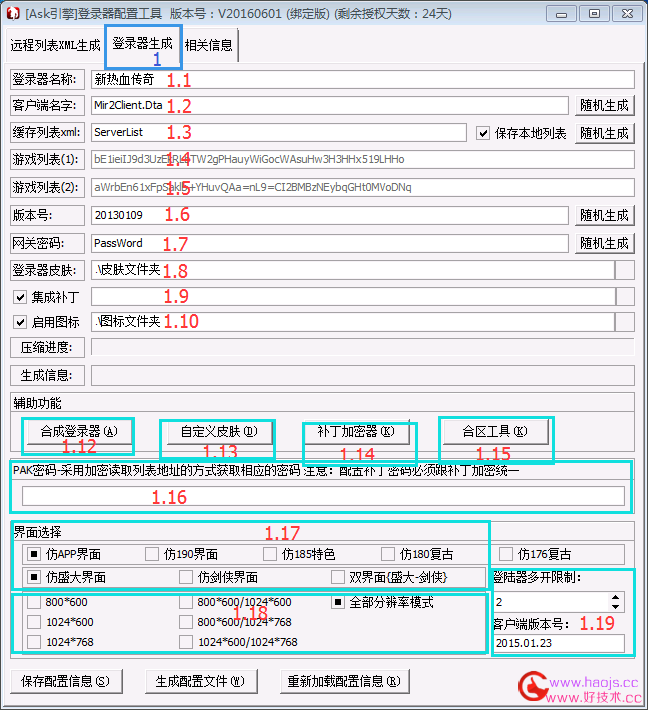The image size is (648, 710).
Task: Check the 1024*600/1024*768 option
Action: pyautogui.click(x=186, y=642)
